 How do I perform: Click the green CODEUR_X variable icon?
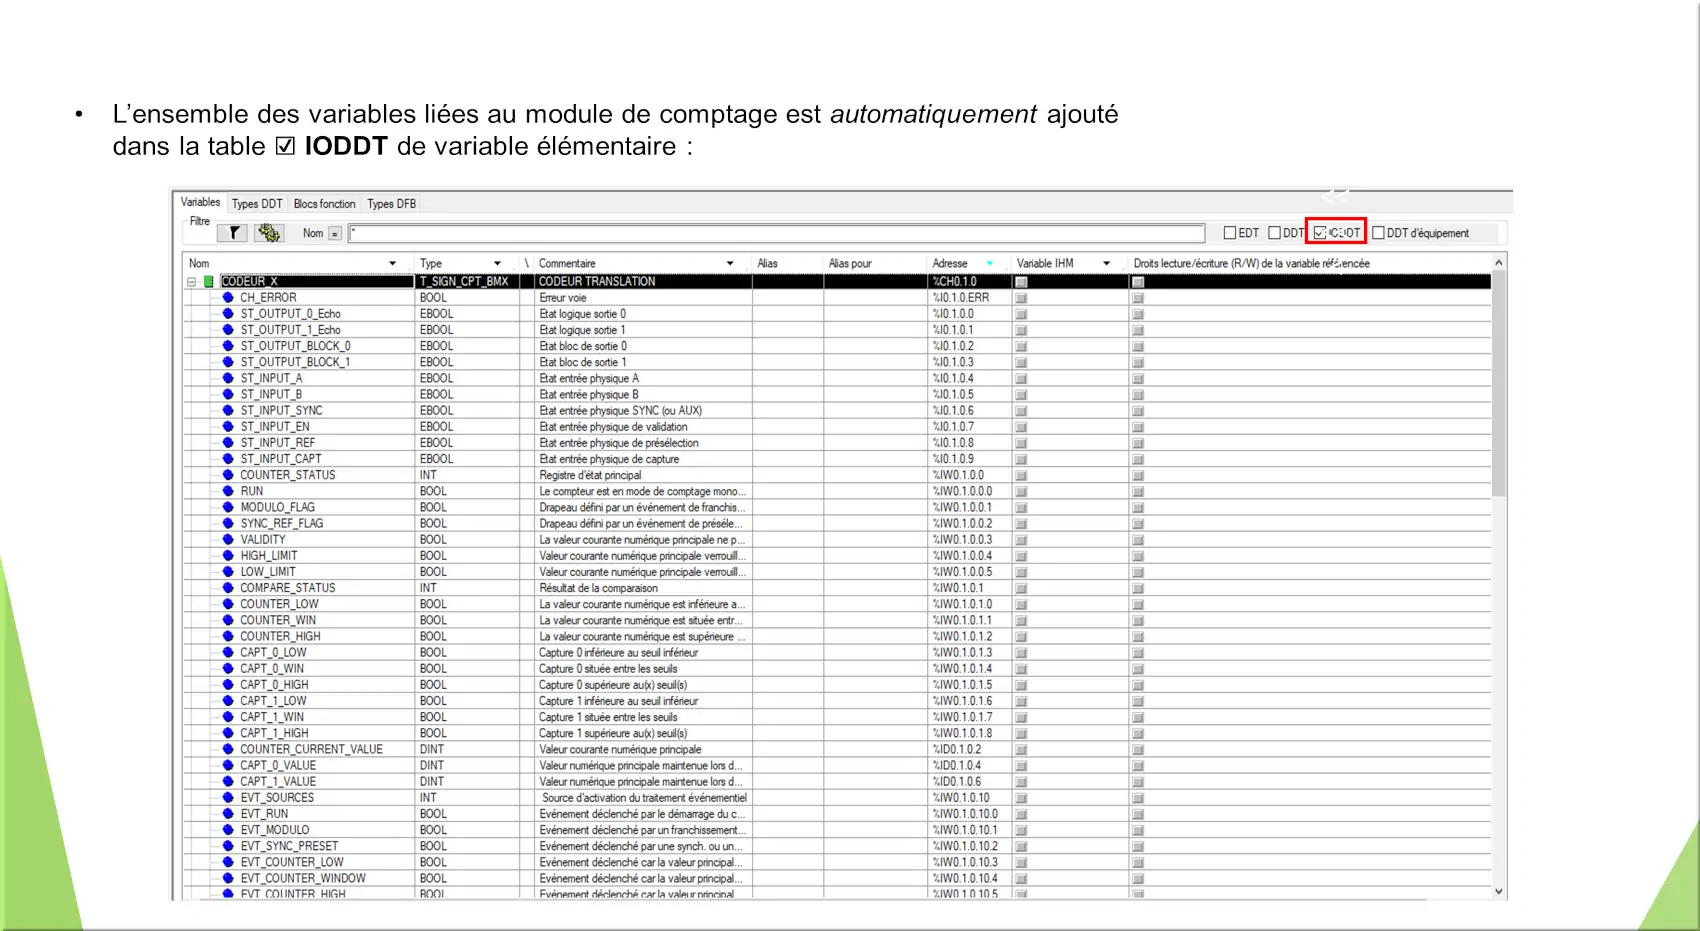[209, 282]
